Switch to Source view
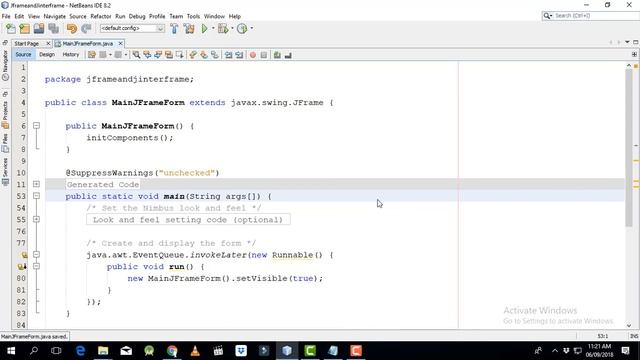The image size is (640, 360). (x=23, y=54)
